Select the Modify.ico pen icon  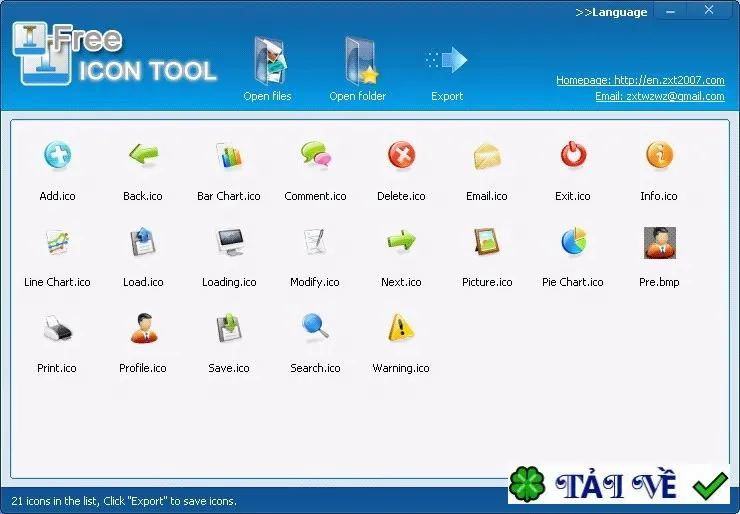tap(315, 241)
